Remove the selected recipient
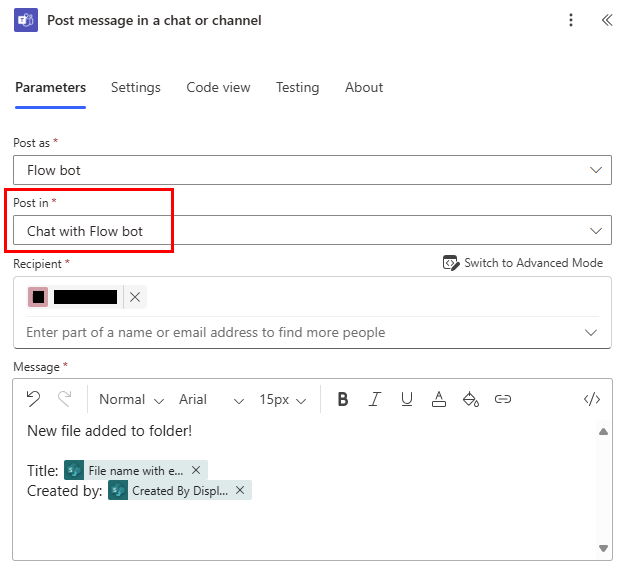This screenshot has height=585, width=623. pos(135,297)
